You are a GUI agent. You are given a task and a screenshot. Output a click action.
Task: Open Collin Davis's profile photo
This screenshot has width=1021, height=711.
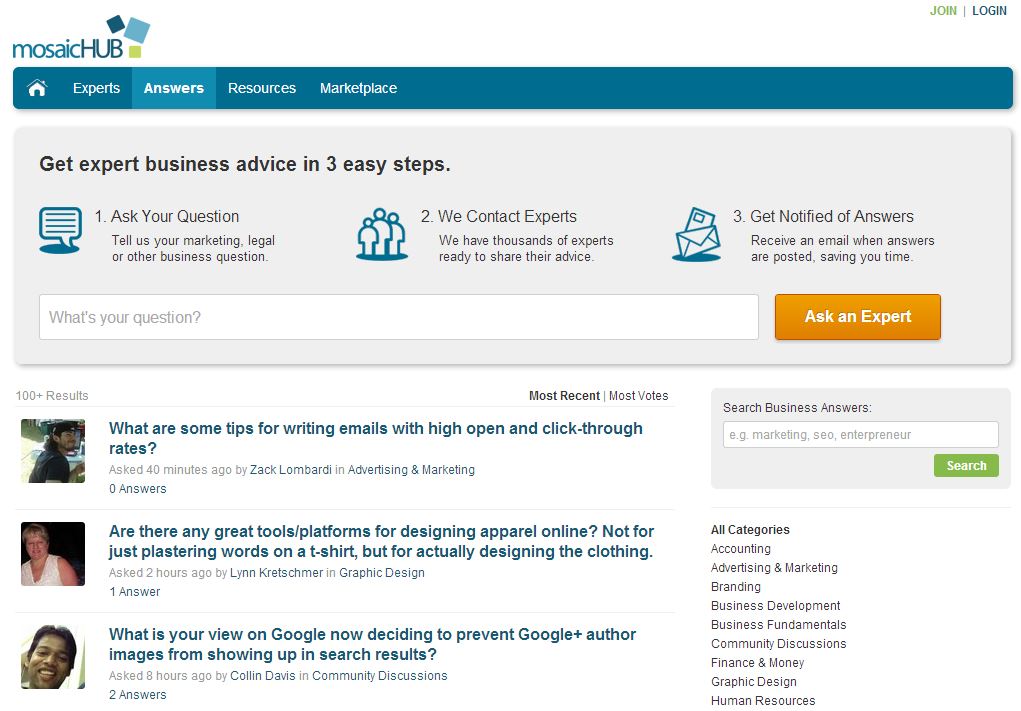coord(53,657)
